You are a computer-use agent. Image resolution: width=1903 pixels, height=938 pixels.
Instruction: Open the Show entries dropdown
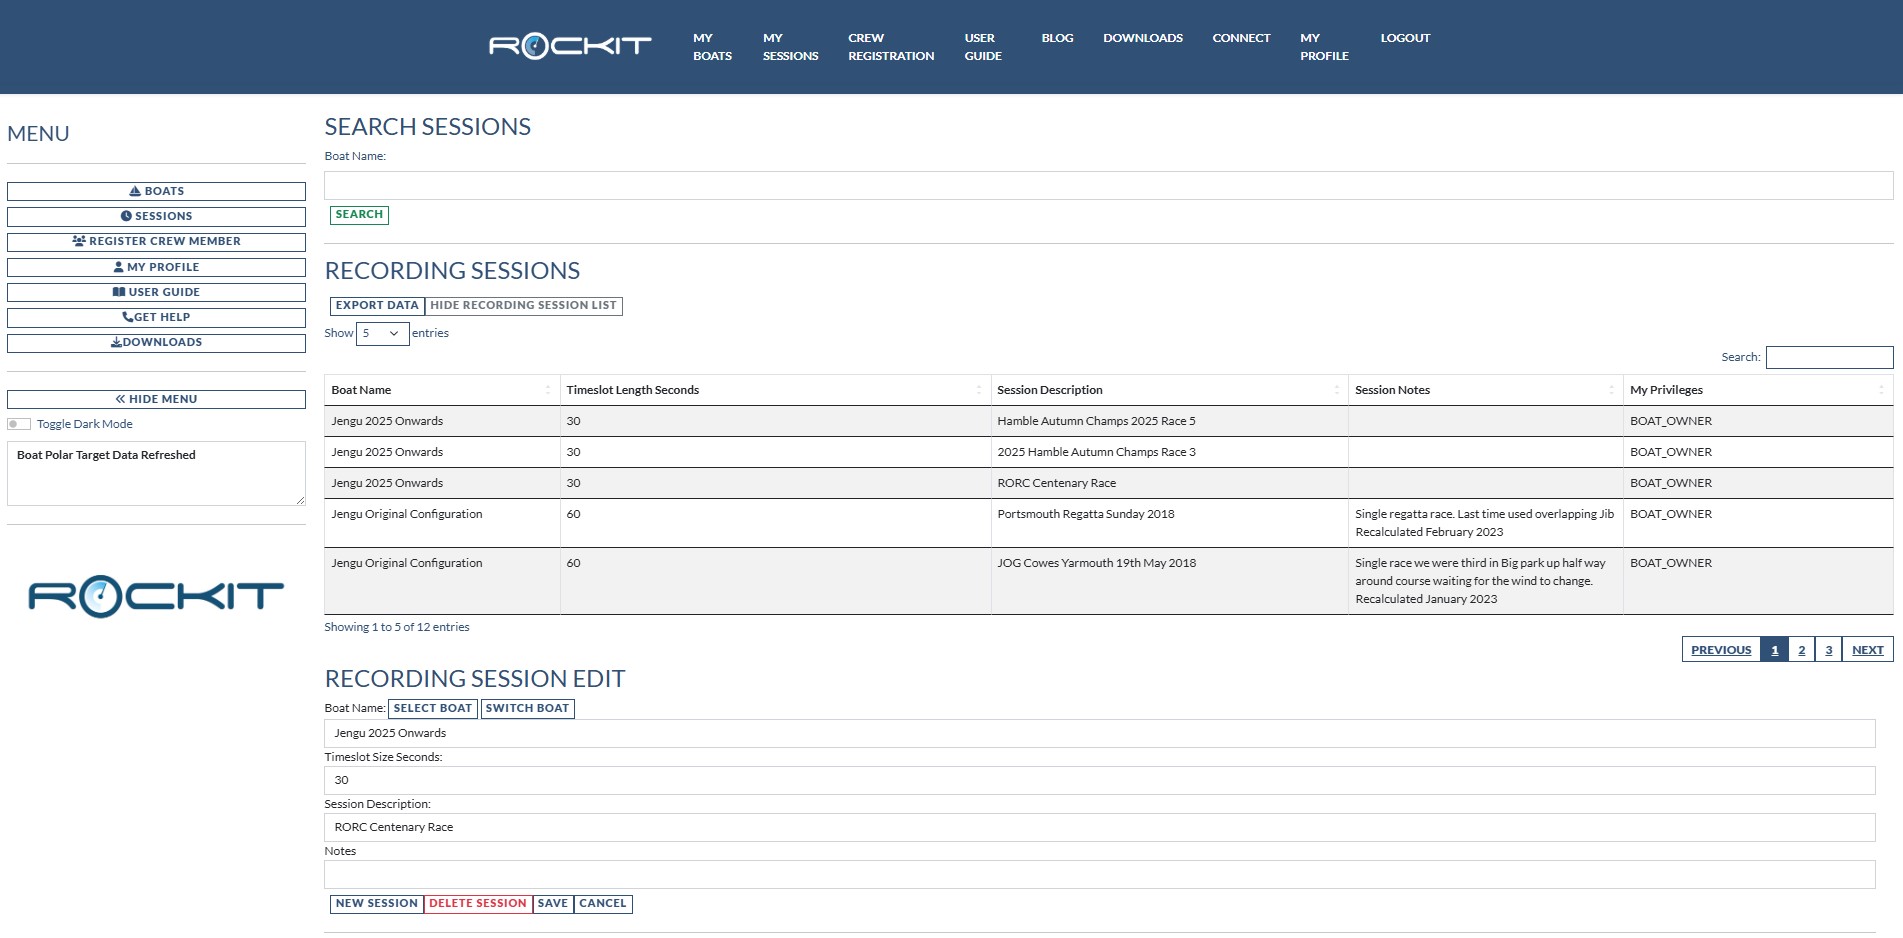[382, 334]
